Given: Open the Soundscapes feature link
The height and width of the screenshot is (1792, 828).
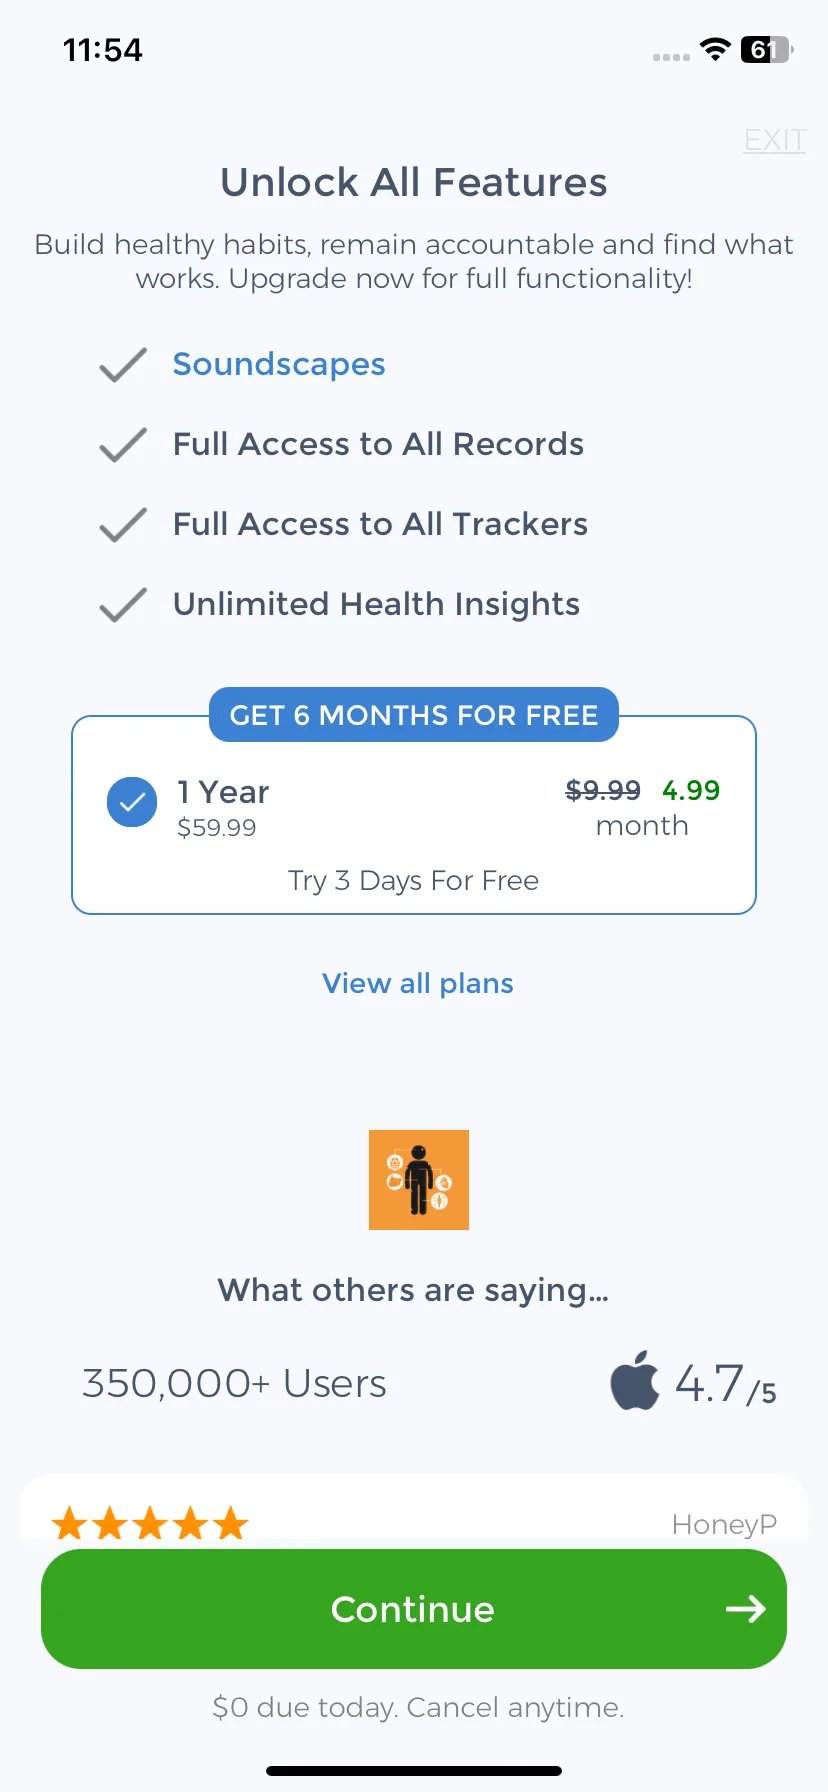Looking at the screenshot, I should coord(279,365).
